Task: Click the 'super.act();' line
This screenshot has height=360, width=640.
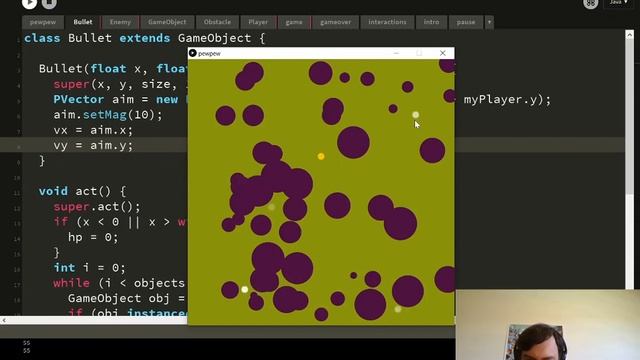Action: (x=97, y=207)
